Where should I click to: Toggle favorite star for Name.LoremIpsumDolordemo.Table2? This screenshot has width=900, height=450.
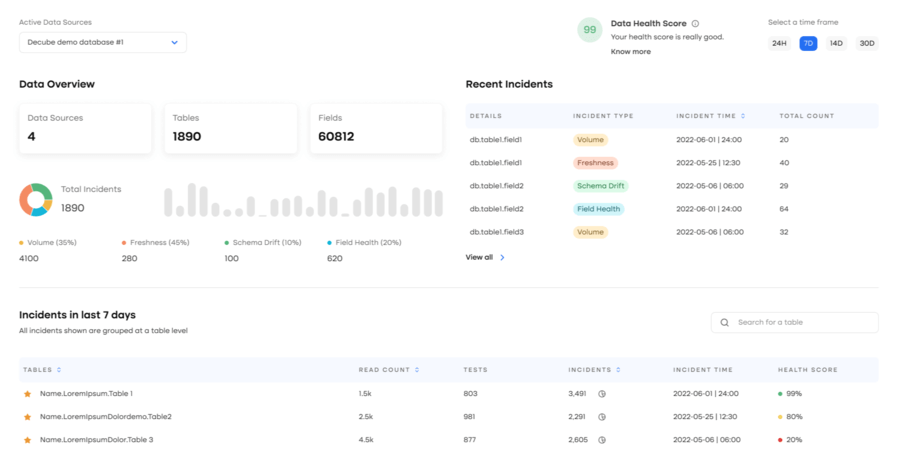point(27,417)
